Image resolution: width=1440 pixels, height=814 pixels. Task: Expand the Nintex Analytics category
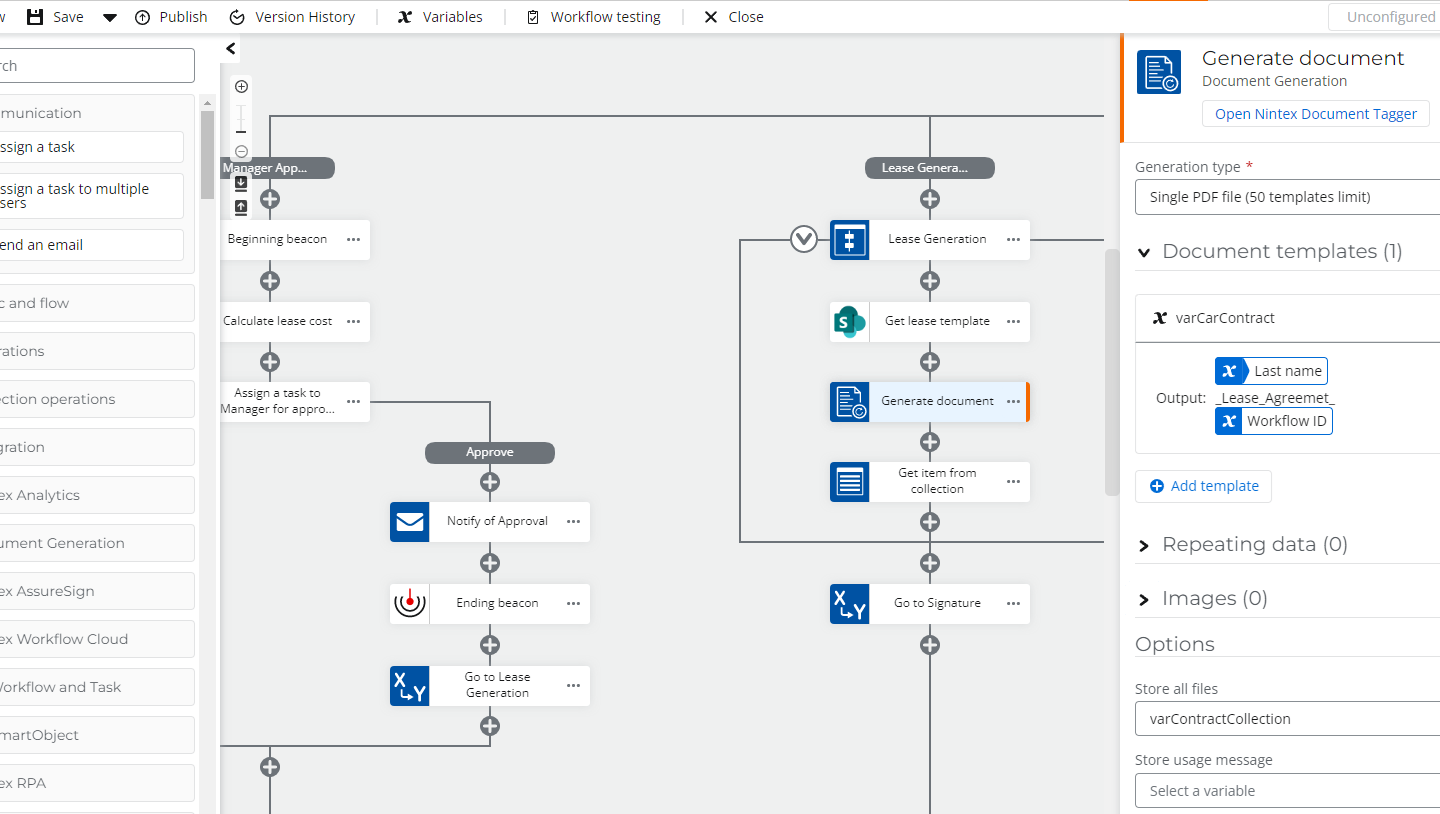click(x=97, y=495)
